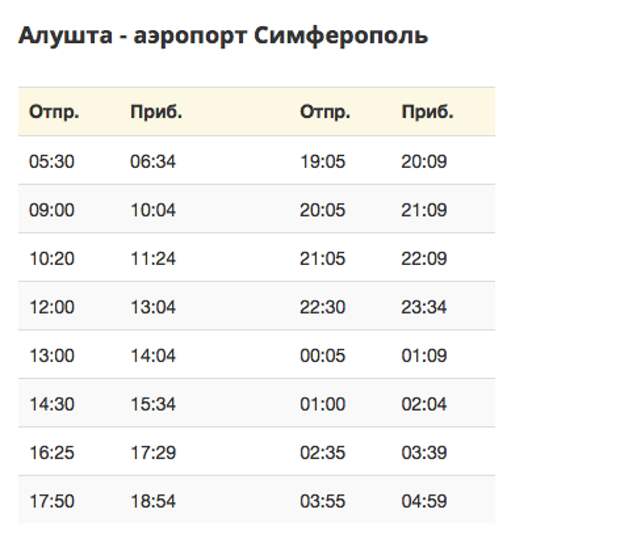
Task: Select the 17:50 departure time
Action: [x=52, y=502]
